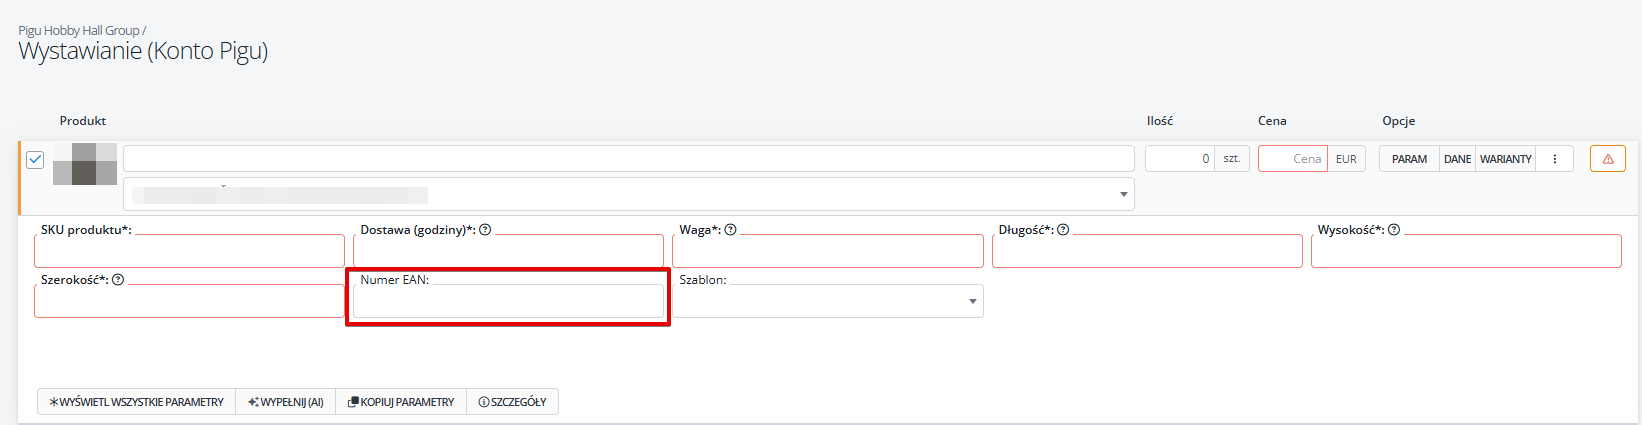1642x425 pixels.
Task: Click the Kopiuj parametry button
Action: tap(401, 402)
